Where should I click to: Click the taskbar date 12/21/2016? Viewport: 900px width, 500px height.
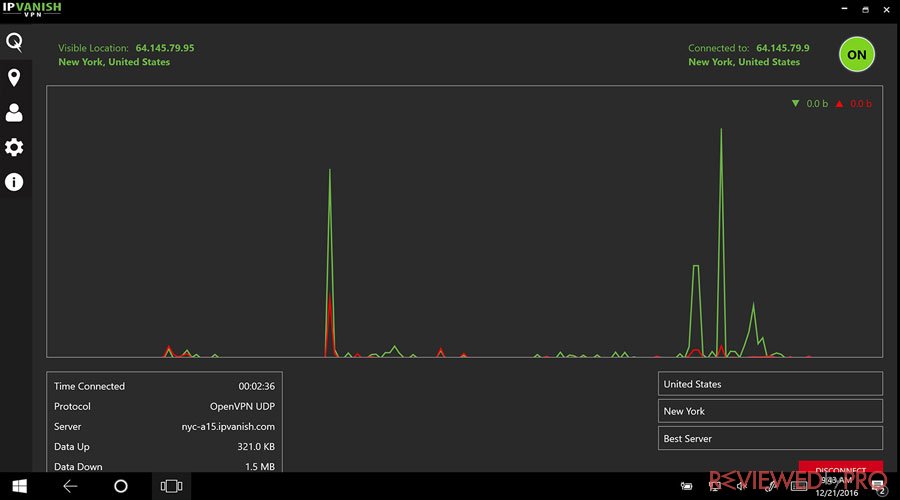coord(837,493)
